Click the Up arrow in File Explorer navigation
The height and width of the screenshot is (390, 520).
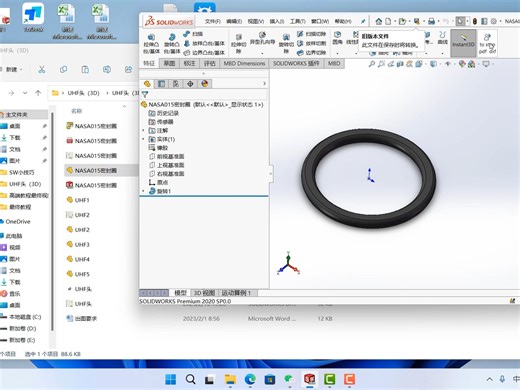pyautogui.click(x=38, y=93)
